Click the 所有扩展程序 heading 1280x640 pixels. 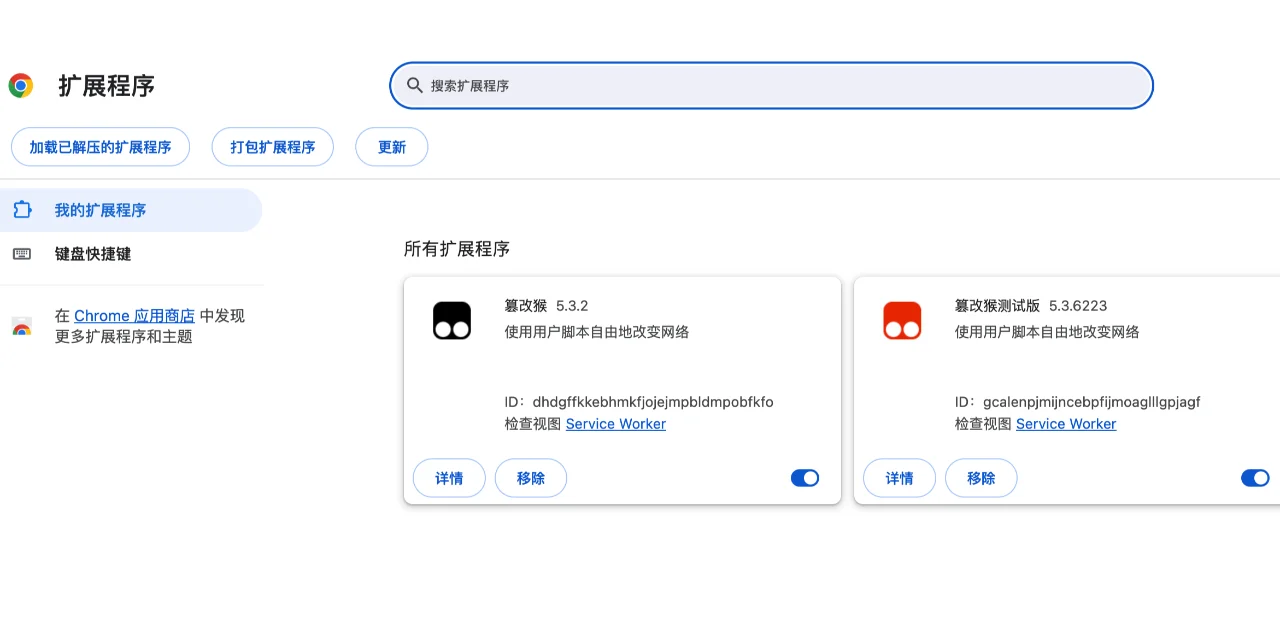coord(457,249)
